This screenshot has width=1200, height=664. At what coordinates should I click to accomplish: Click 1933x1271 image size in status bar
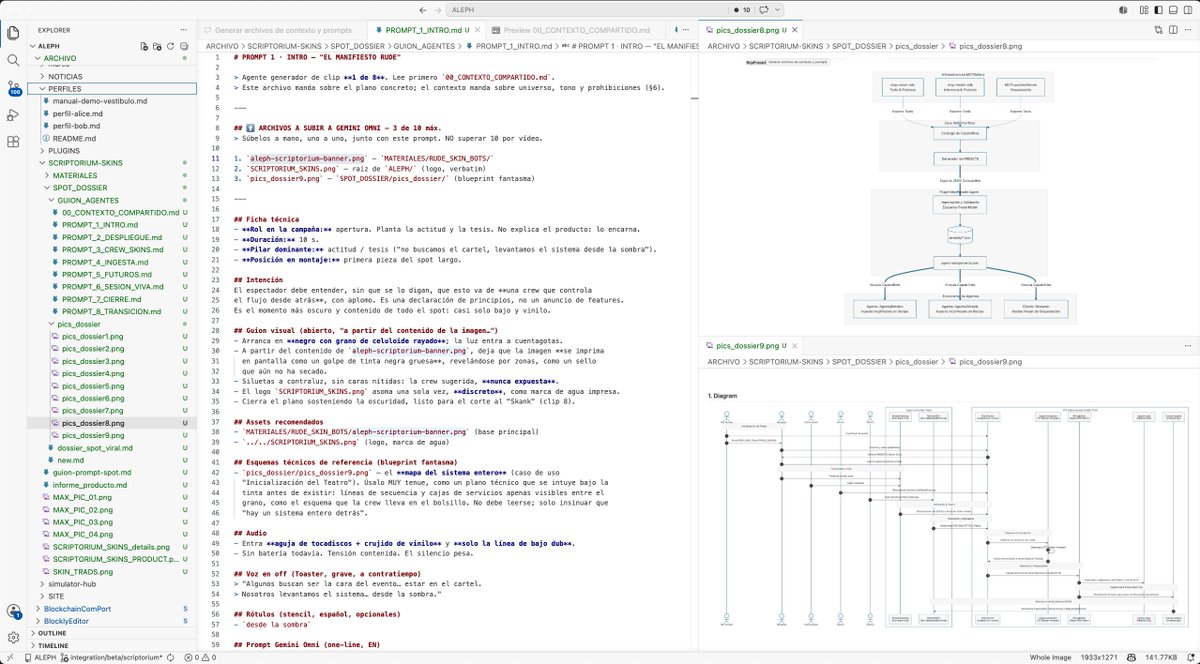1097,657
